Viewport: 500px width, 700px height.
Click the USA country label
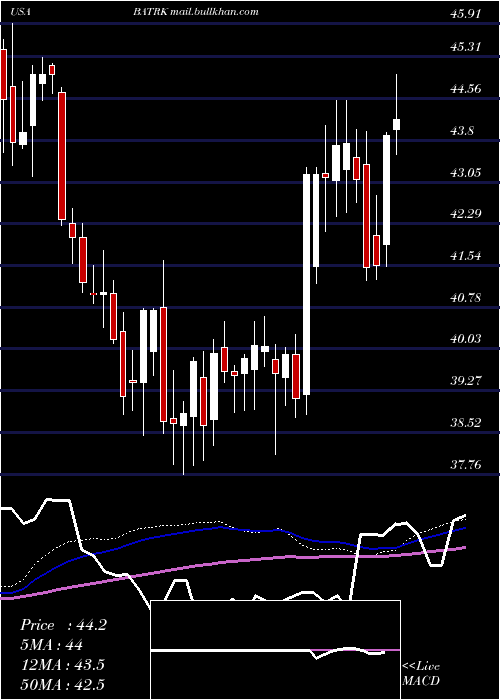(x=21, y=12)
